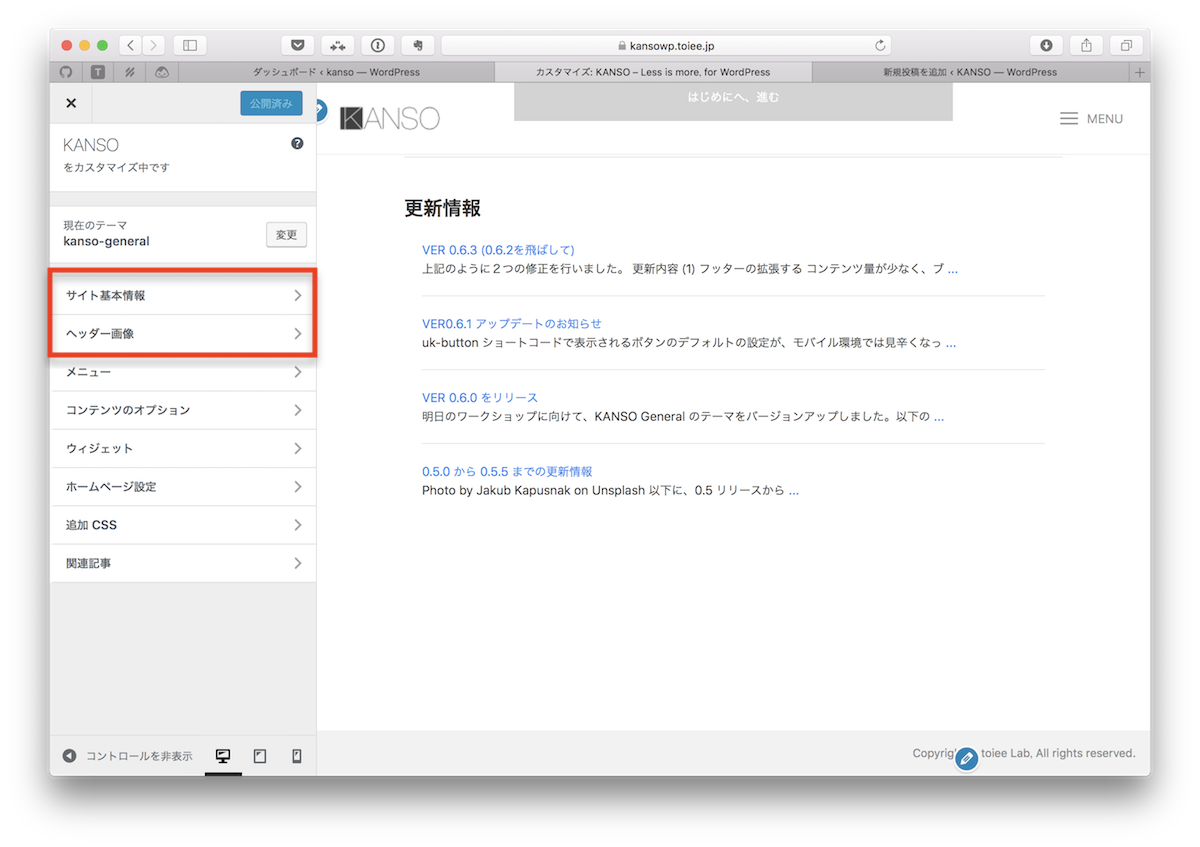Expand ホームページ設定 panel
The image size is (1200, 847).
(183, 487)
